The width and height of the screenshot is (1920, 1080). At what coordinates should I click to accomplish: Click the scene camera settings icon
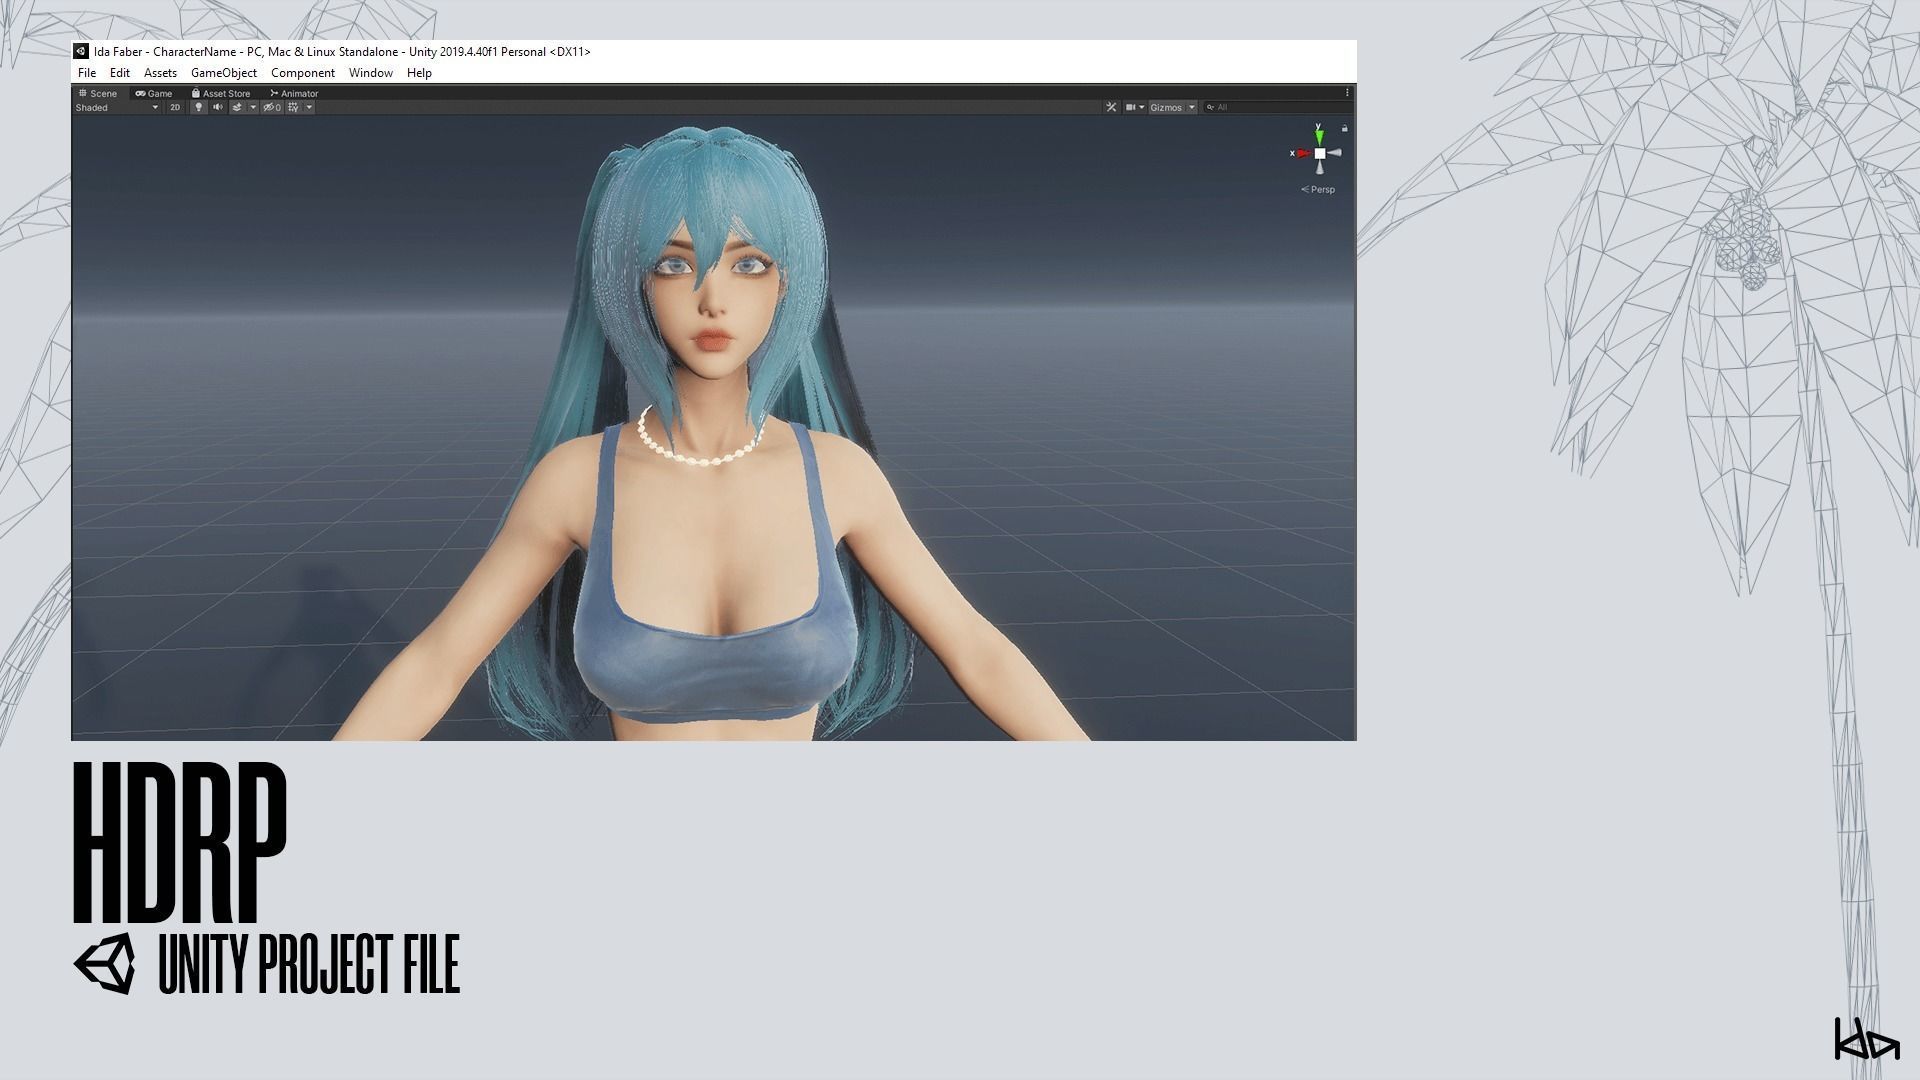[1131, 108]
